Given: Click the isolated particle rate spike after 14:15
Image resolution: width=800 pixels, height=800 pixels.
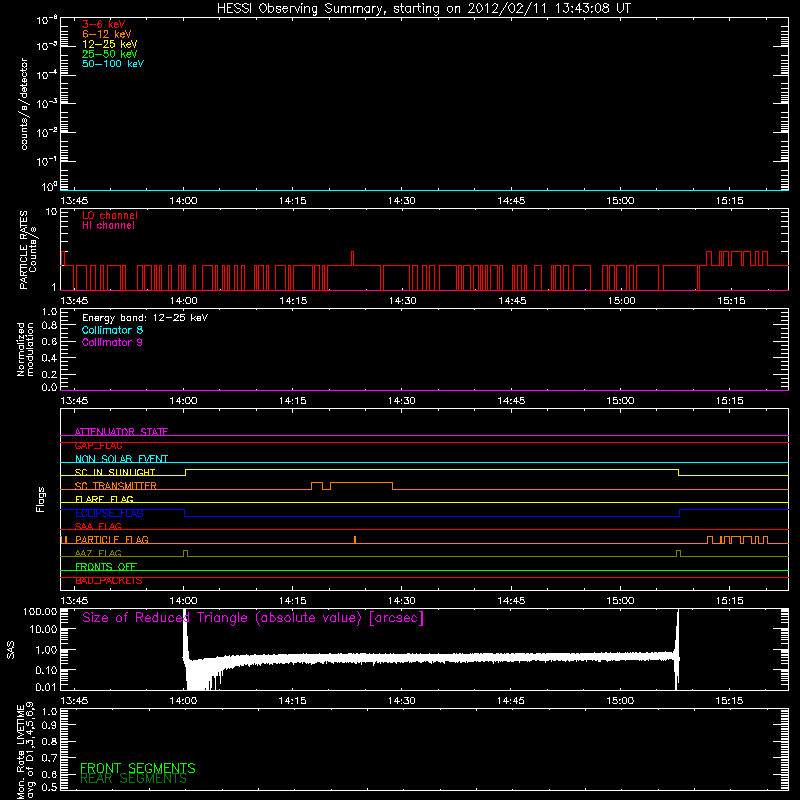Looking at the screenshot, I should point(352,258).
